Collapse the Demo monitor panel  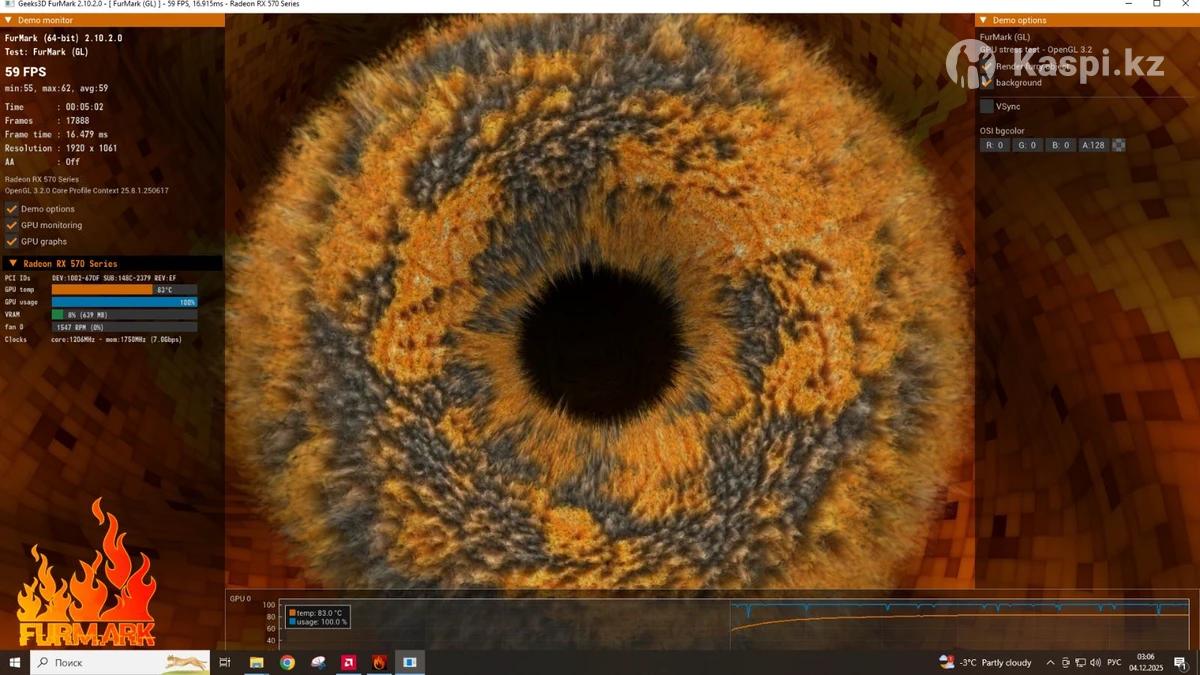pos(9,20)
